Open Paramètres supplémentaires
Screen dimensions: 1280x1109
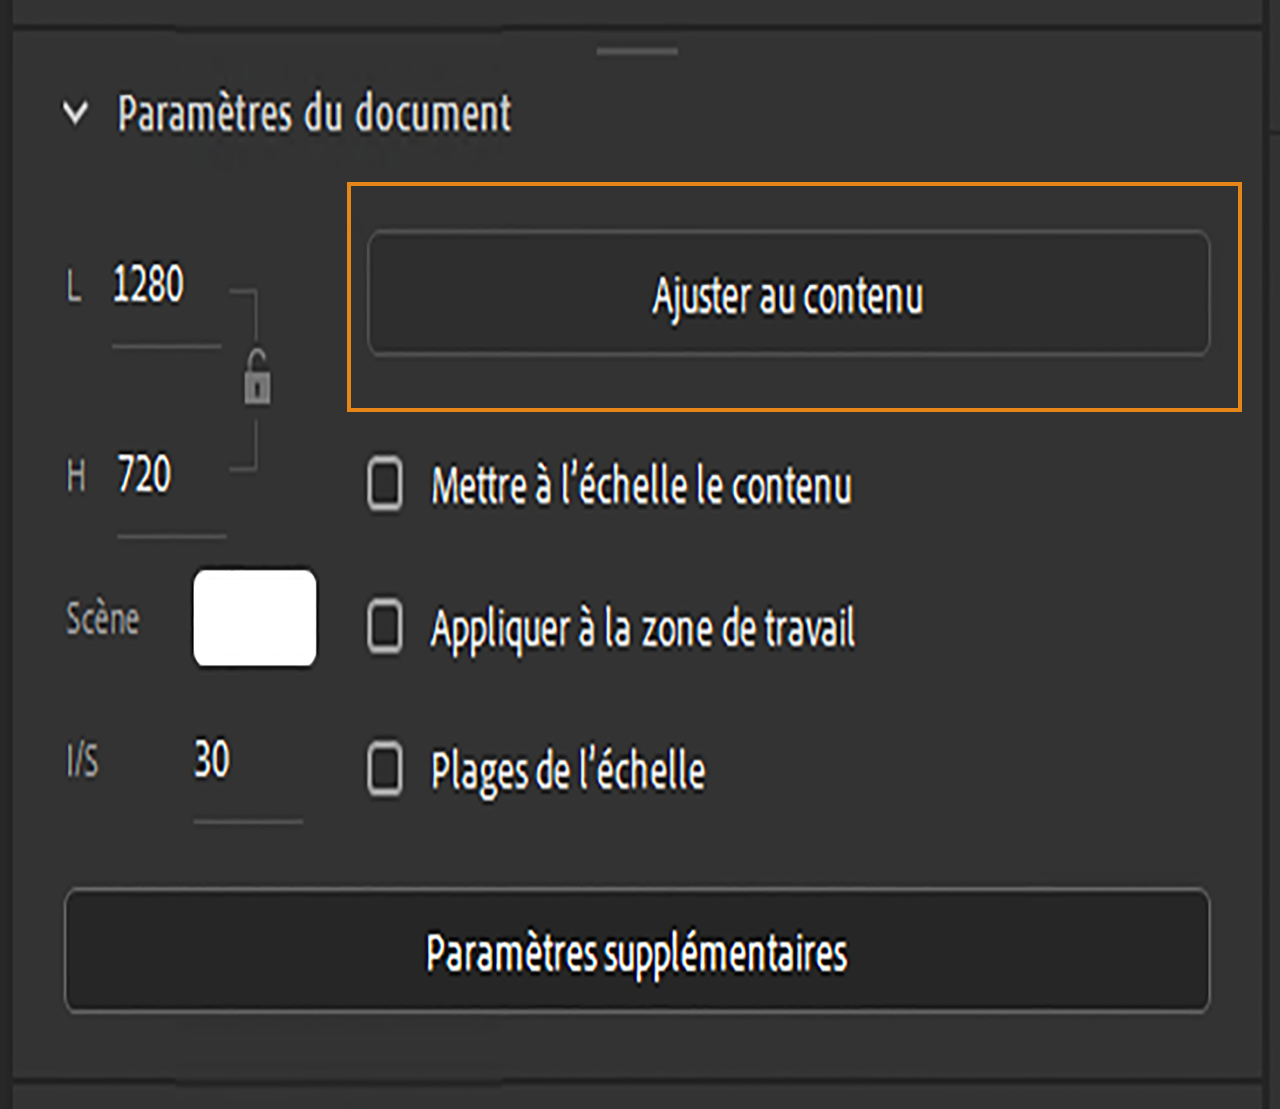click(637, 952)
